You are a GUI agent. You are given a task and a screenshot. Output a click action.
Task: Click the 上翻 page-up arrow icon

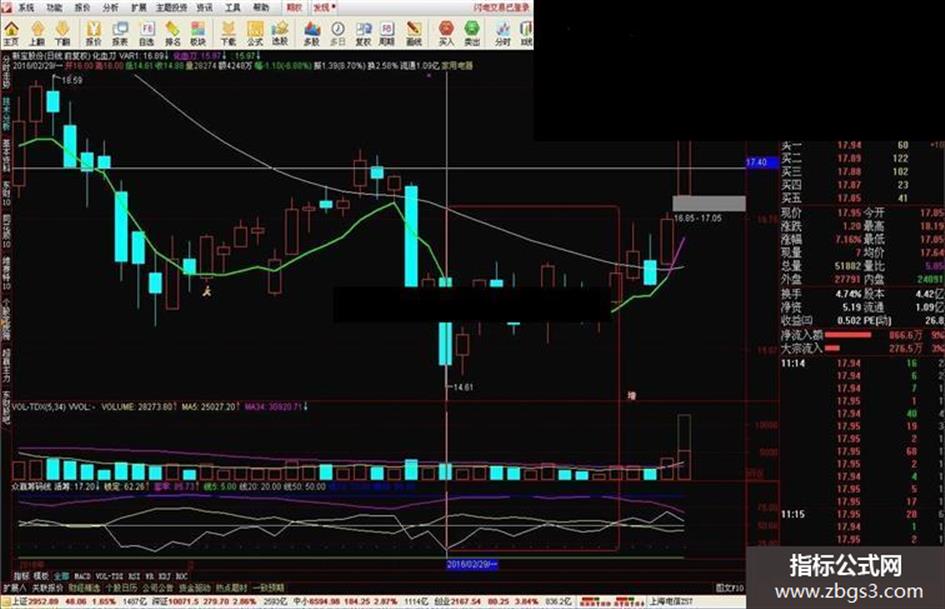click(x=37, y=33)
